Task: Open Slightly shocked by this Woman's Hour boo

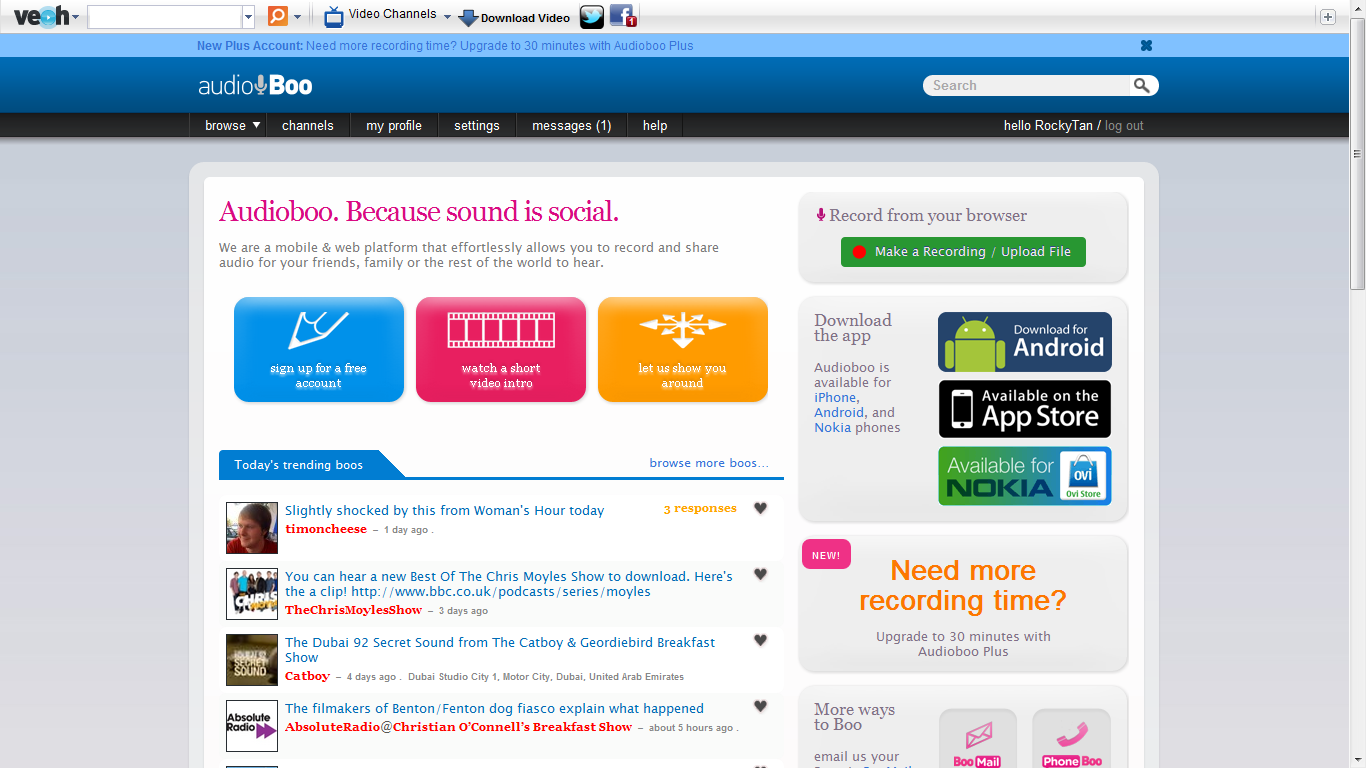Action: pos(445,510)
